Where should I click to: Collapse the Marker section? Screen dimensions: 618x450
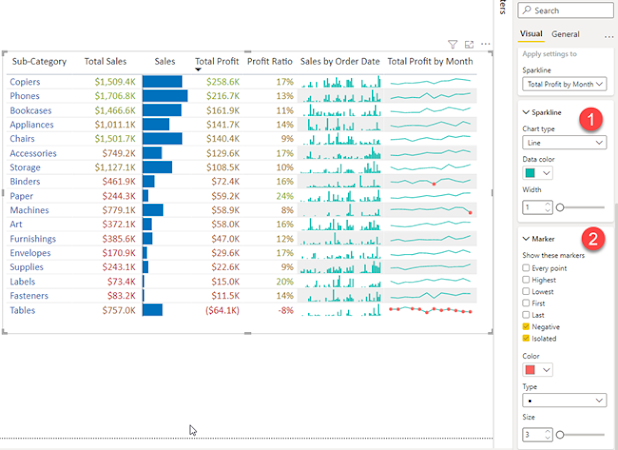[x=526, y=239]
